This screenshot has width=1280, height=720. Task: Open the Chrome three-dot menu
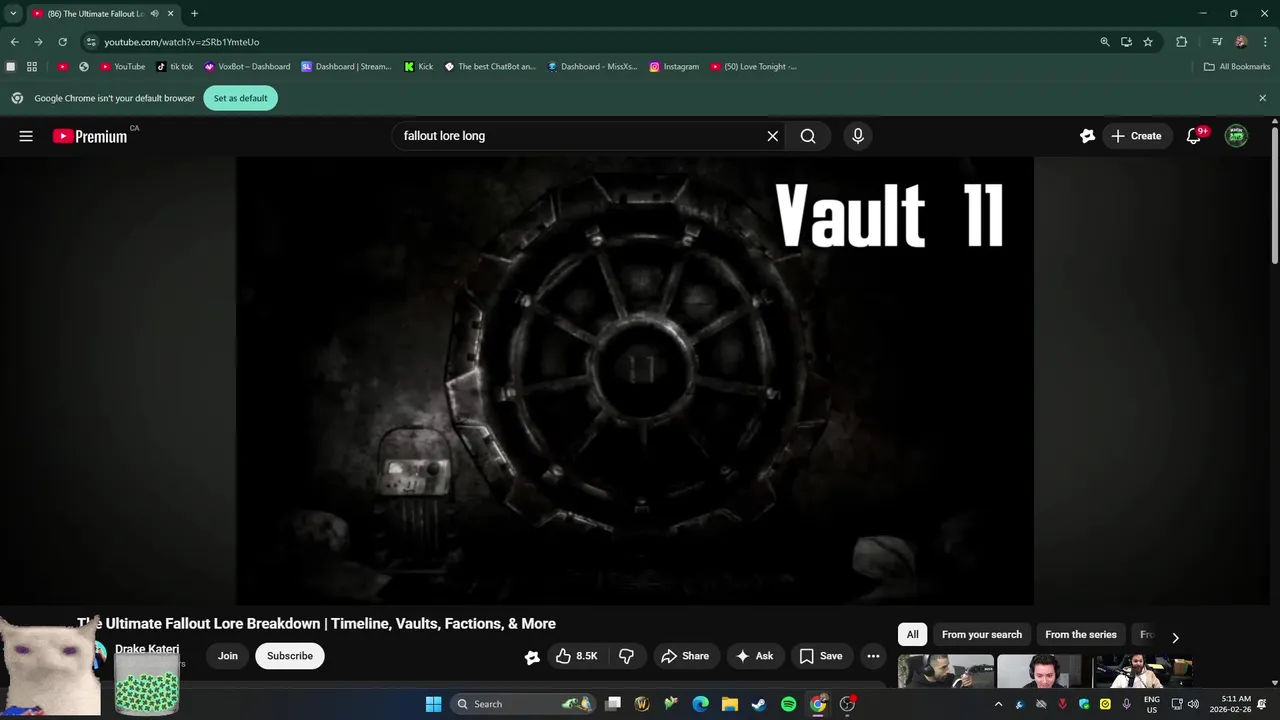1264,42
